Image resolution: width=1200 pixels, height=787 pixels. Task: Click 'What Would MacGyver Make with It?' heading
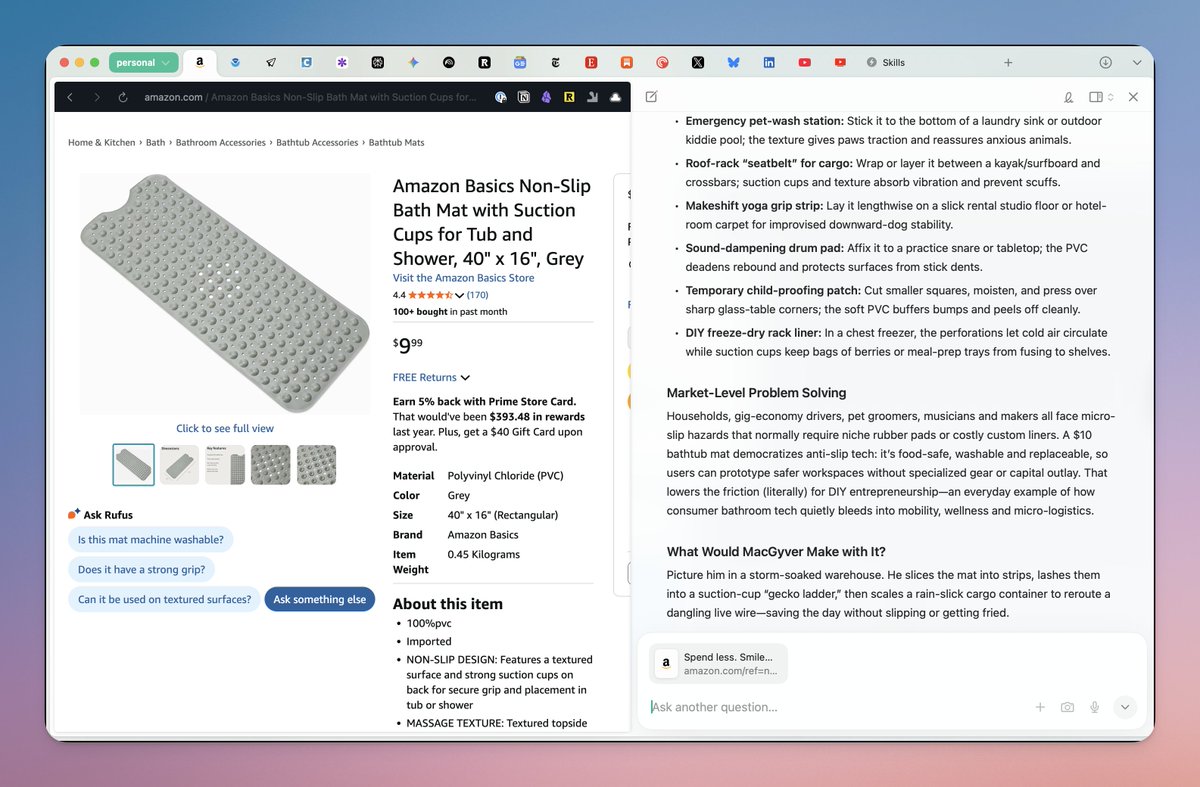(776, 552)
